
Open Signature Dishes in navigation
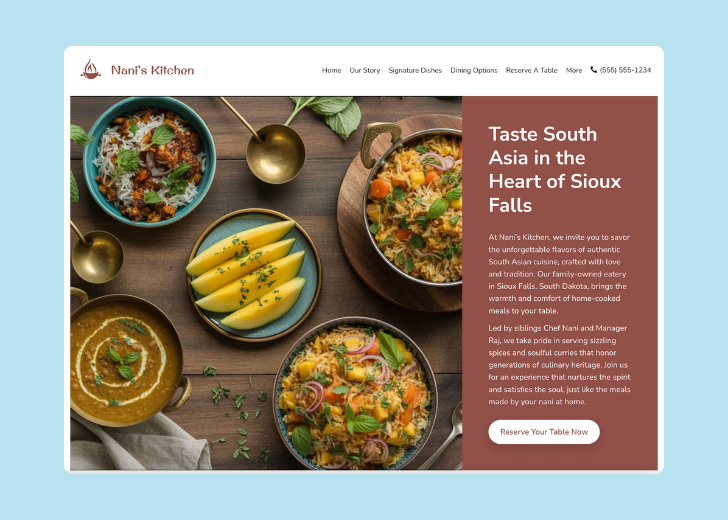415,70
